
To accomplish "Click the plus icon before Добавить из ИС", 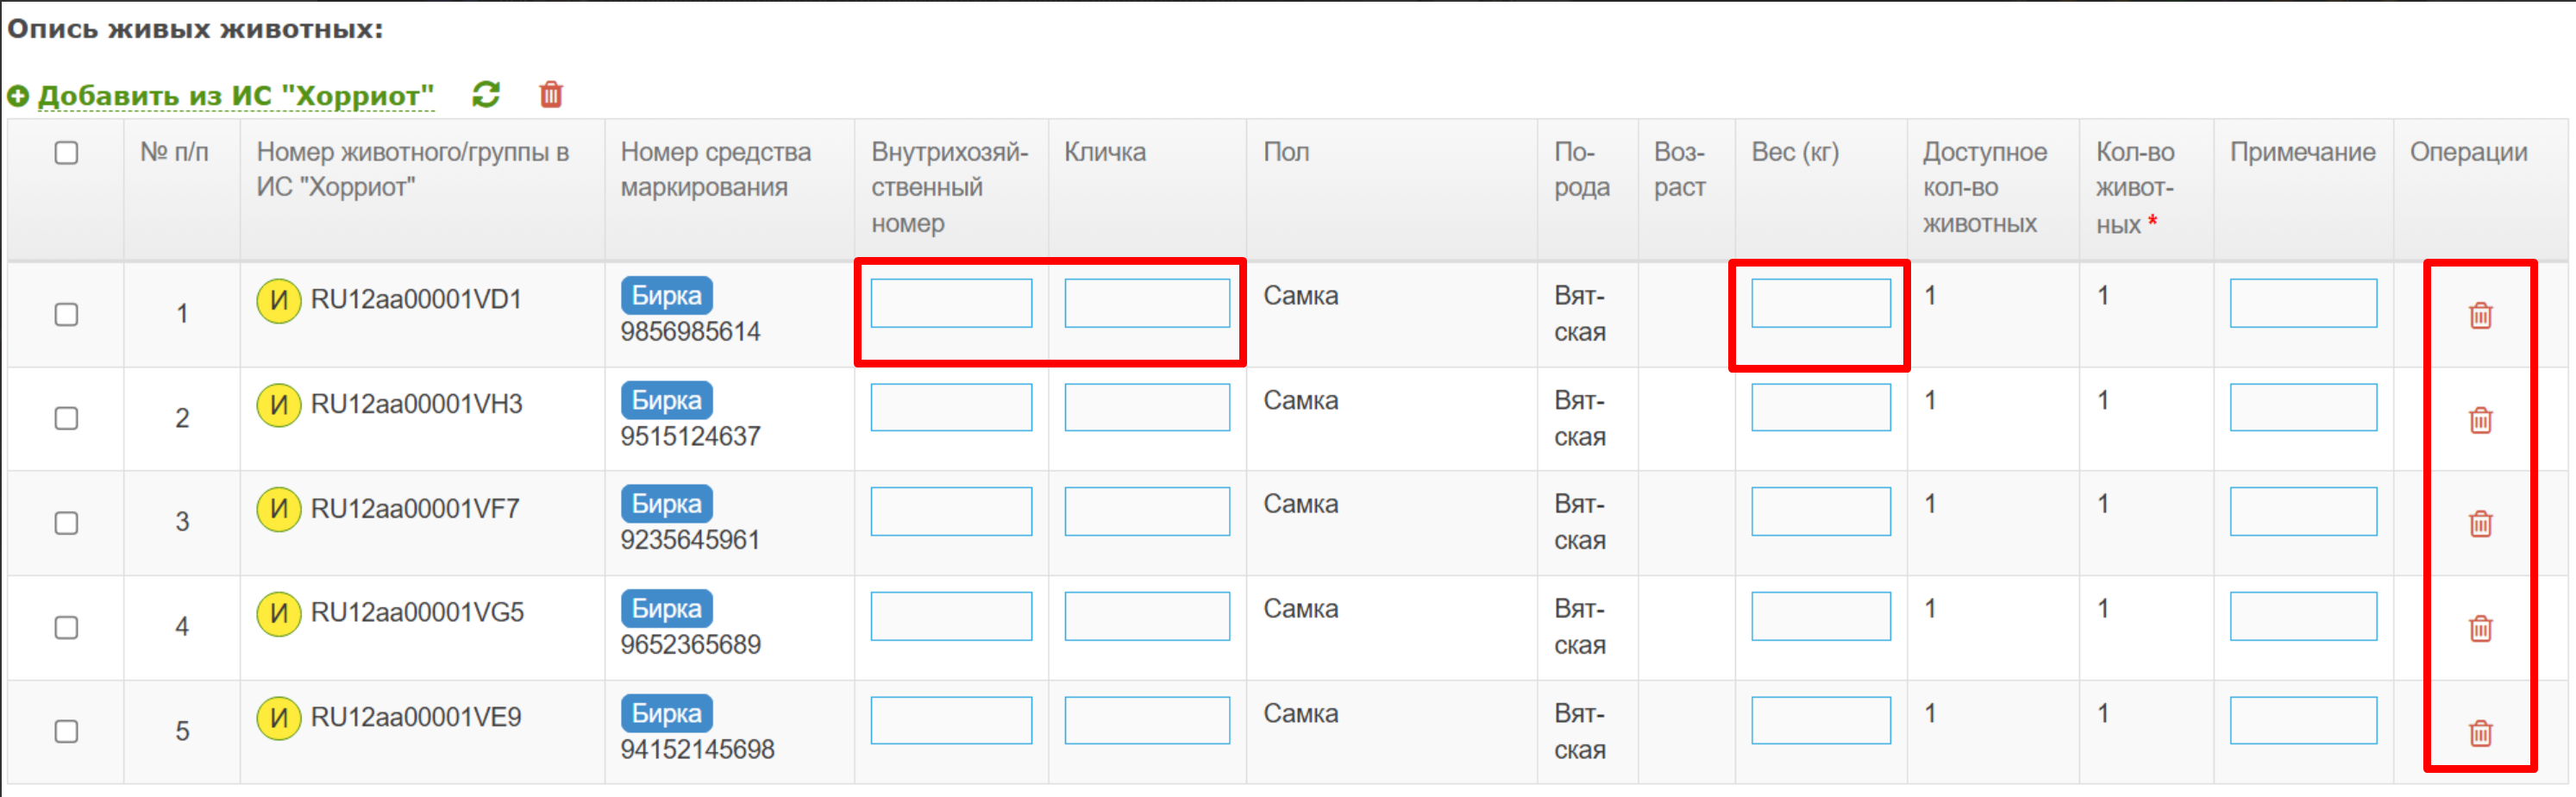I will pos(18,96).
